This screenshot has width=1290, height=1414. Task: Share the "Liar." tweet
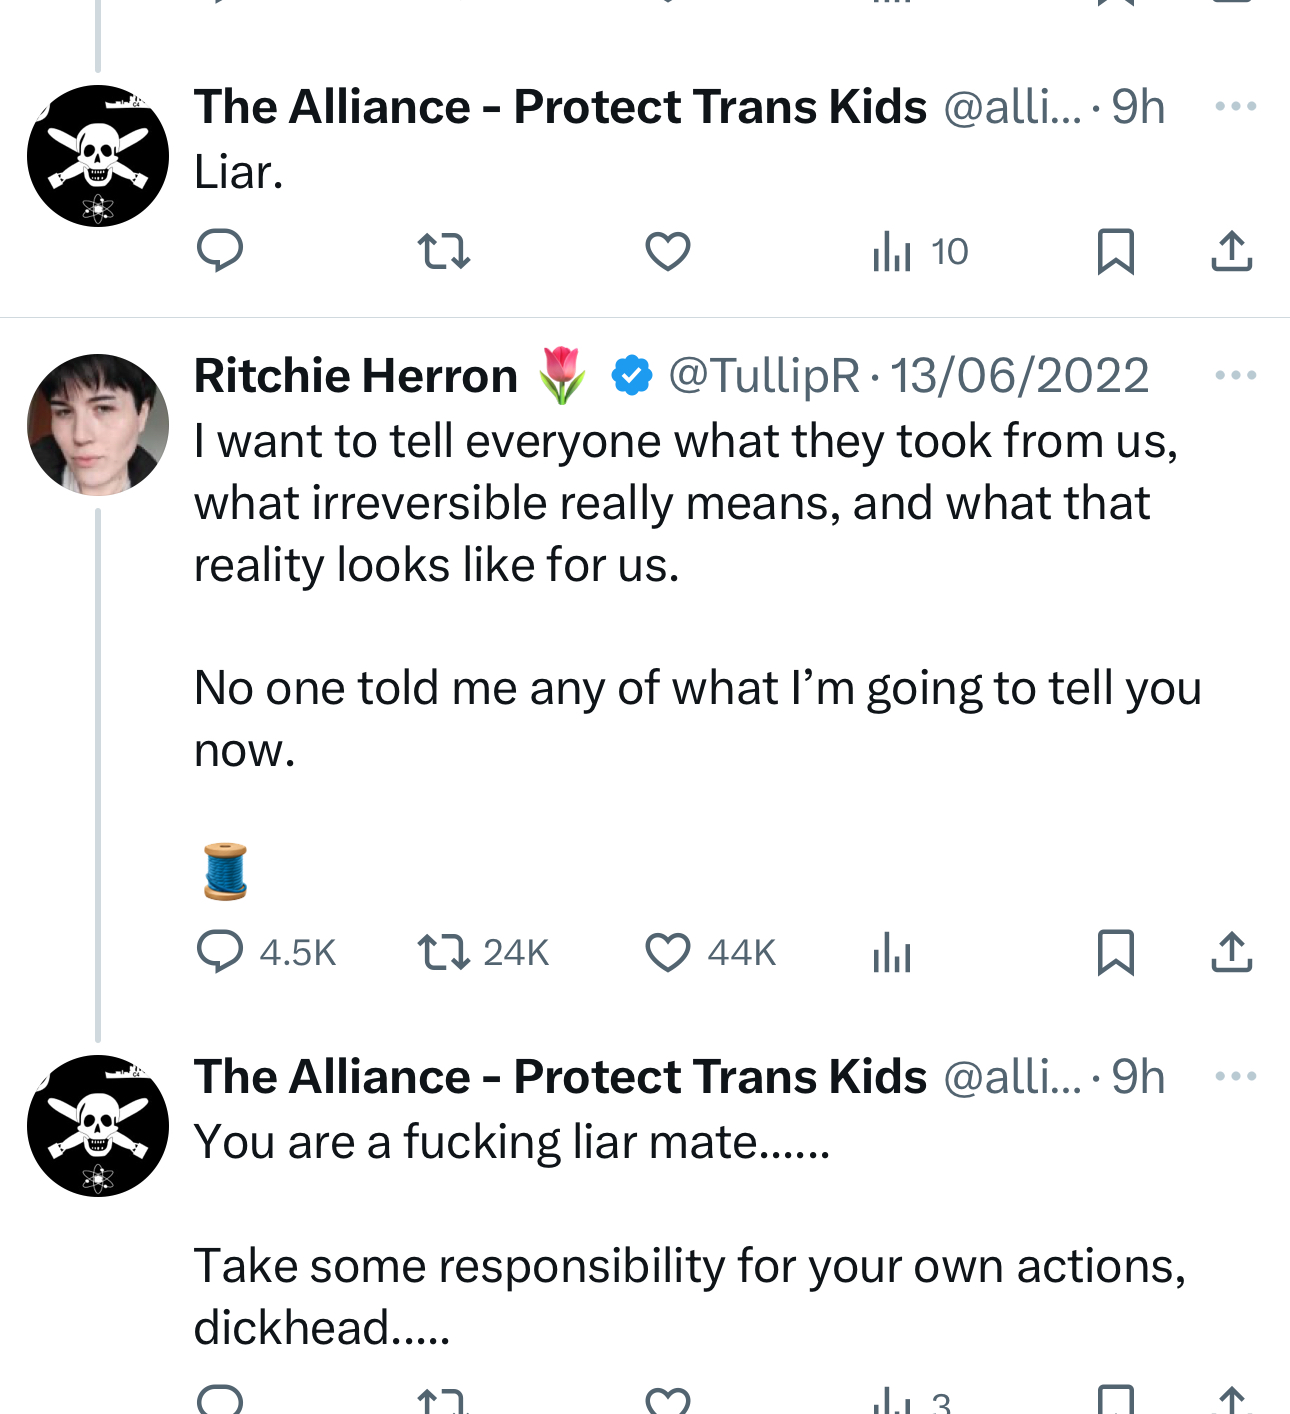[1231, 251]
